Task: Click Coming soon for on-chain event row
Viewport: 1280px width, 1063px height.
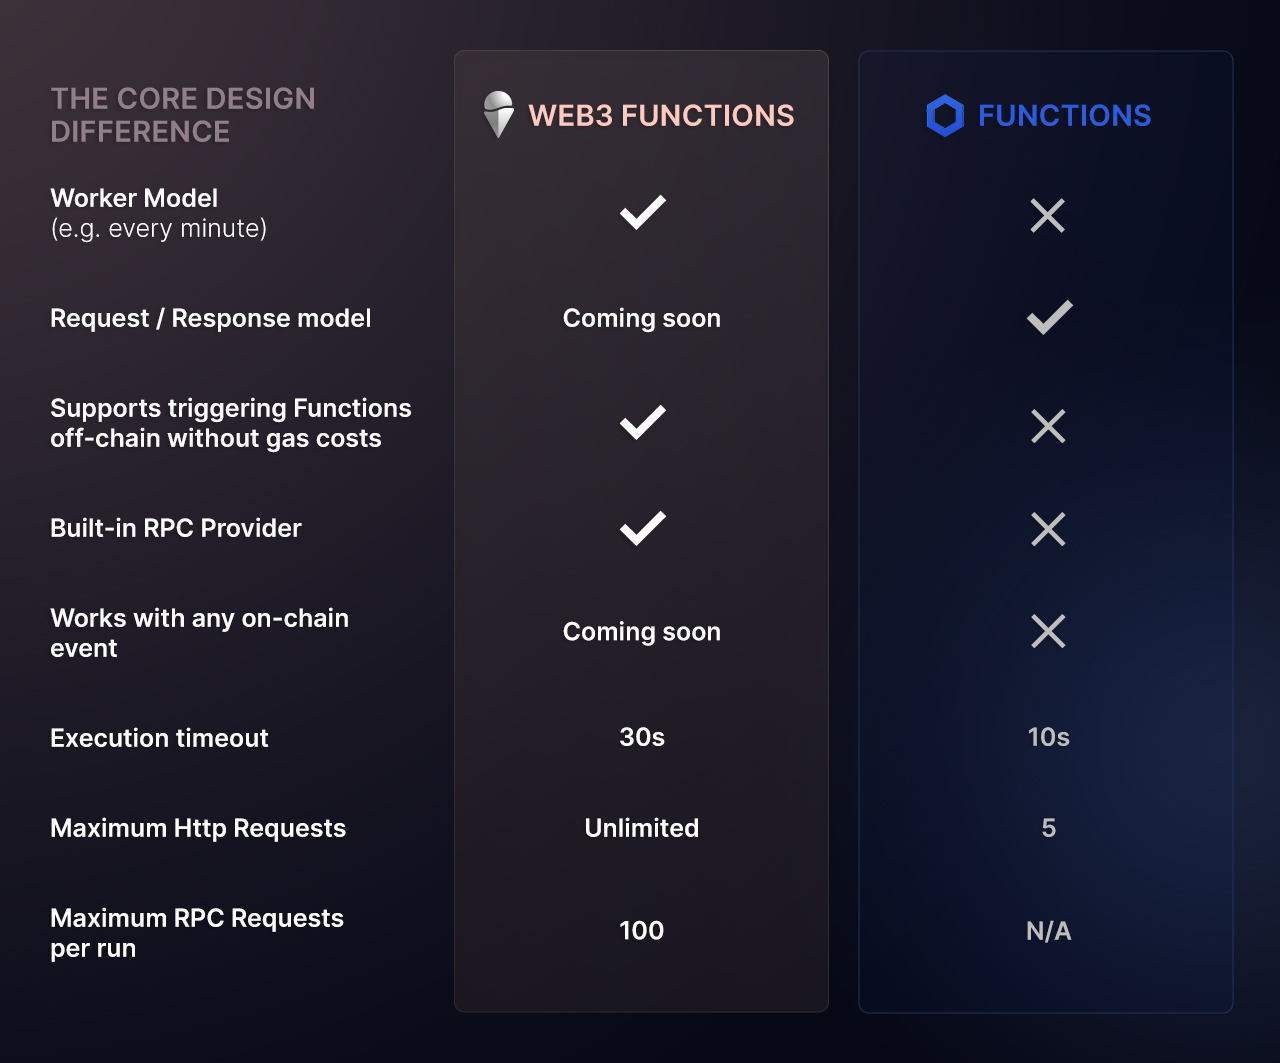Action: (x=642, y=632)
